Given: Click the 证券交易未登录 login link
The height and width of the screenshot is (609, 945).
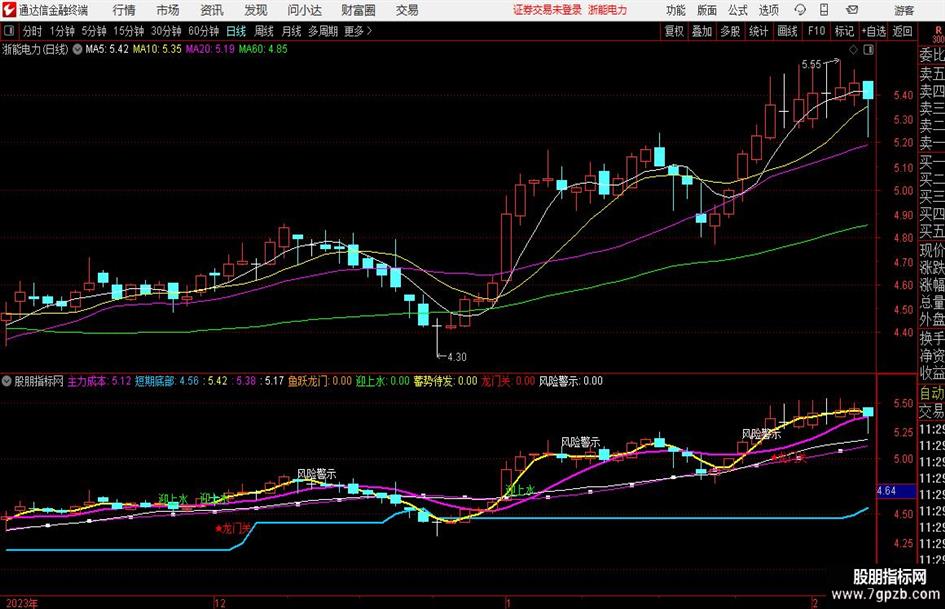Looking at the screenshot, I should point(547,10).
